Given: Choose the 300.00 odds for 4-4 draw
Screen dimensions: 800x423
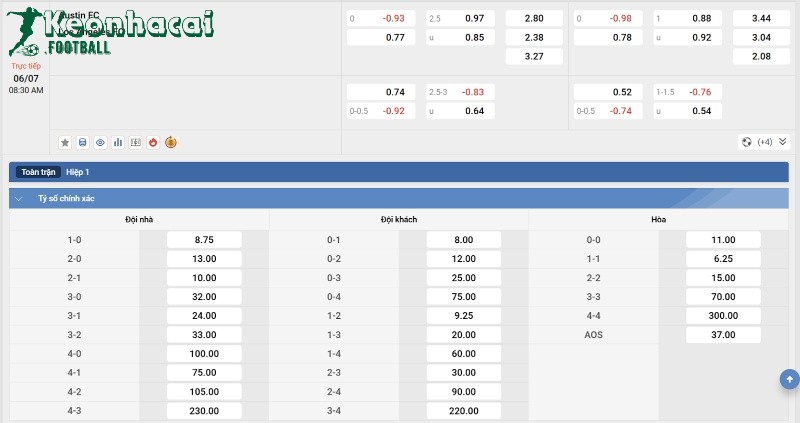Looking at the screenshot, I should (x=723, y=315).
